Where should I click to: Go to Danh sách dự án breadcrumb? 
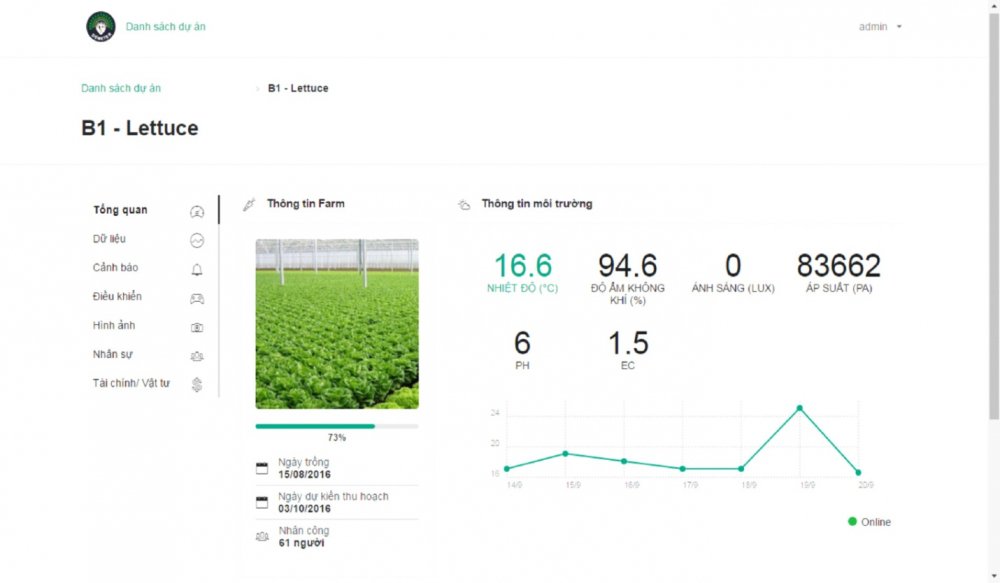tap(121, 88)
